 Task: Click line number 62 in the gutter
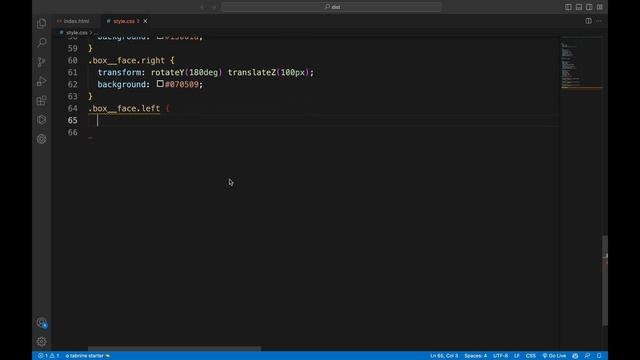(72, 84)
